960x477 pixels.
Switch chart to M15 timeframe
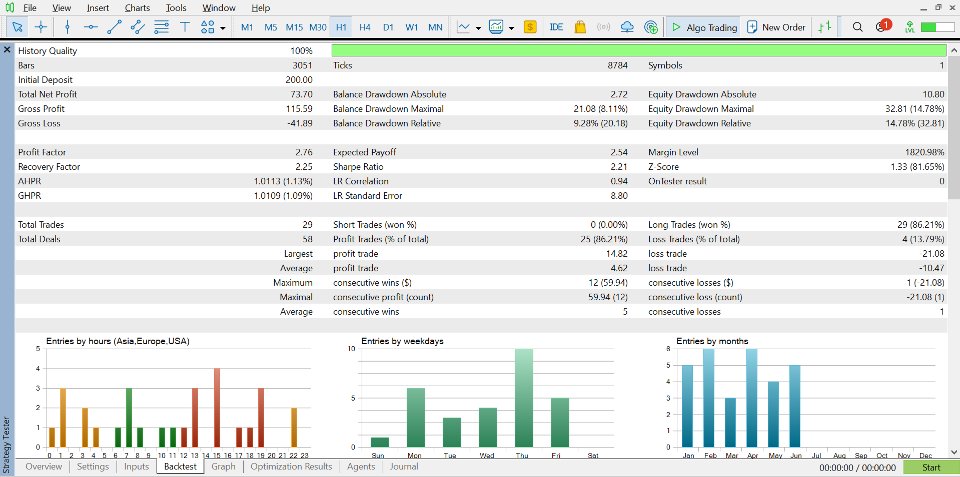[294, 27]
